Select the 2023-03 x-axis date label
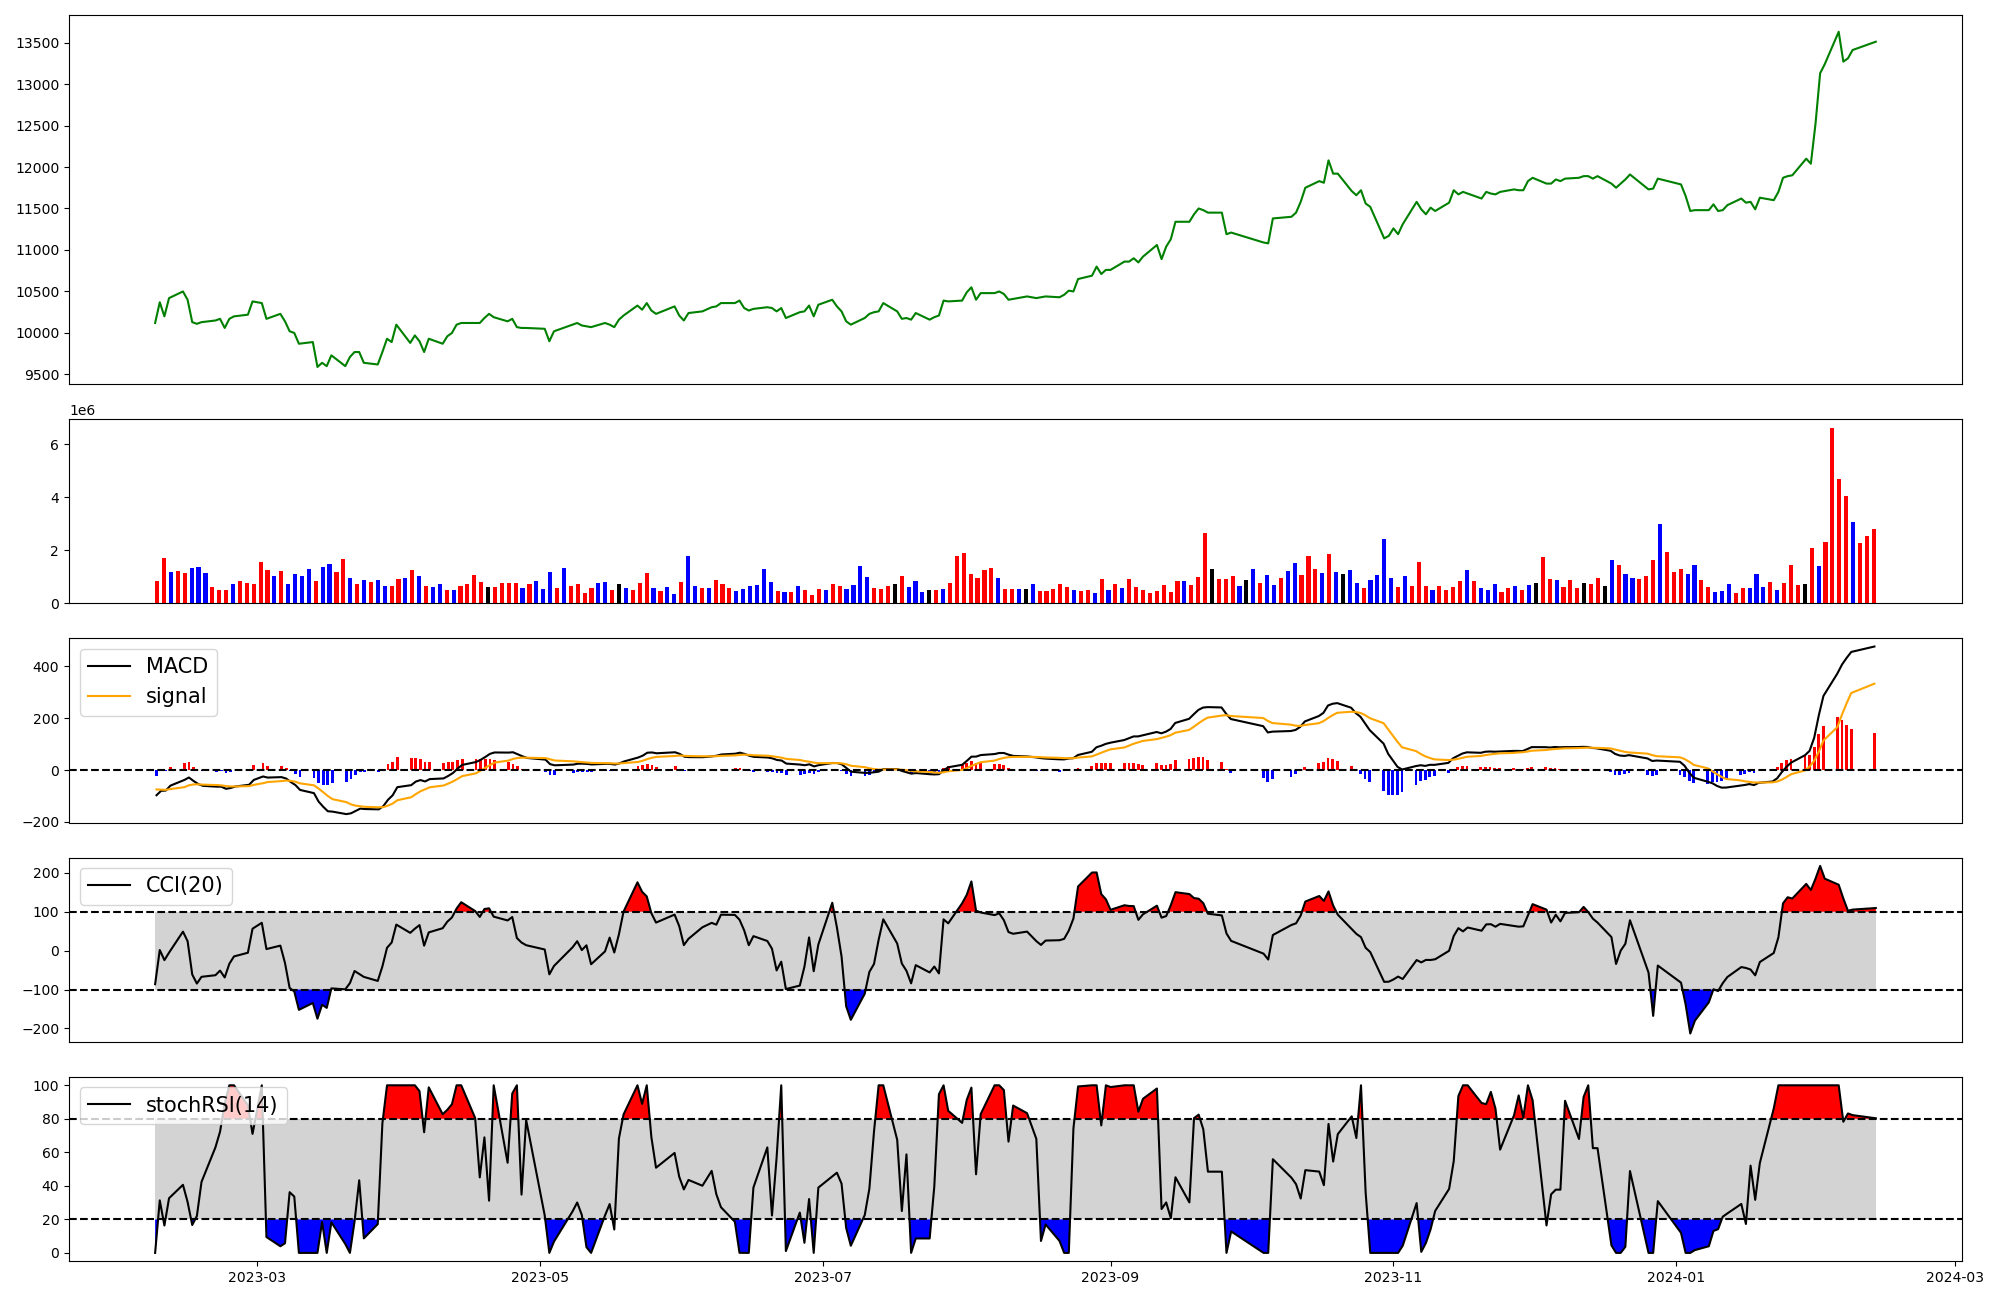Viewport: 2000px width, 1300px height. pos(257,1276)
